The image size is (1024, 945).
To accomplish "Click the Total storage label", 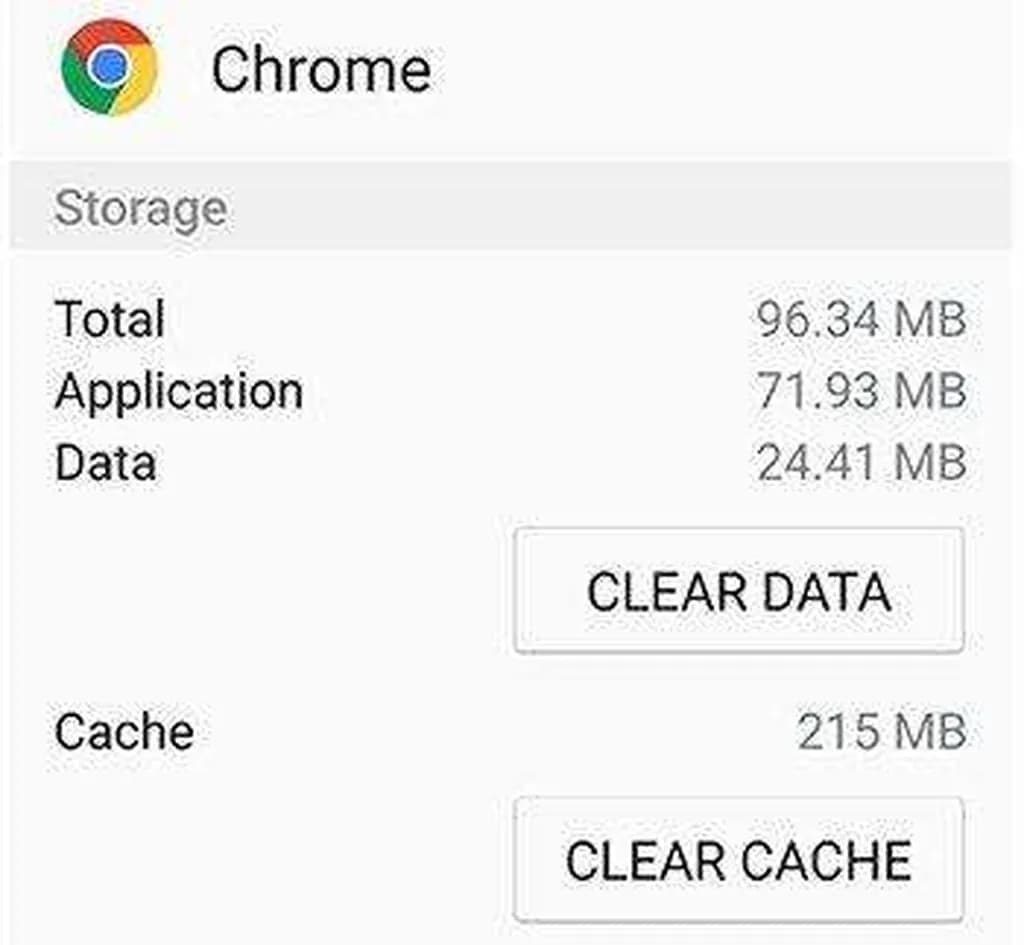I will 110,320.
